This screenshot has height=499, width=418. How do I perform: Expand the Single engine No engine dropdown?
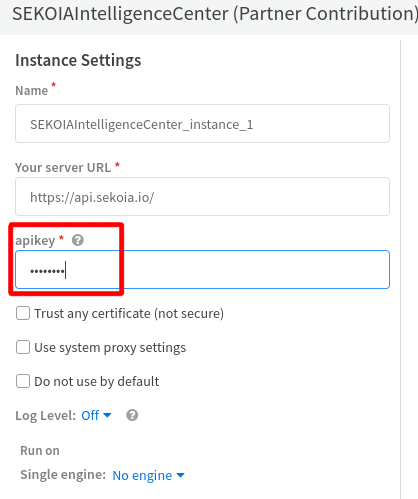(x=148, y=475)
